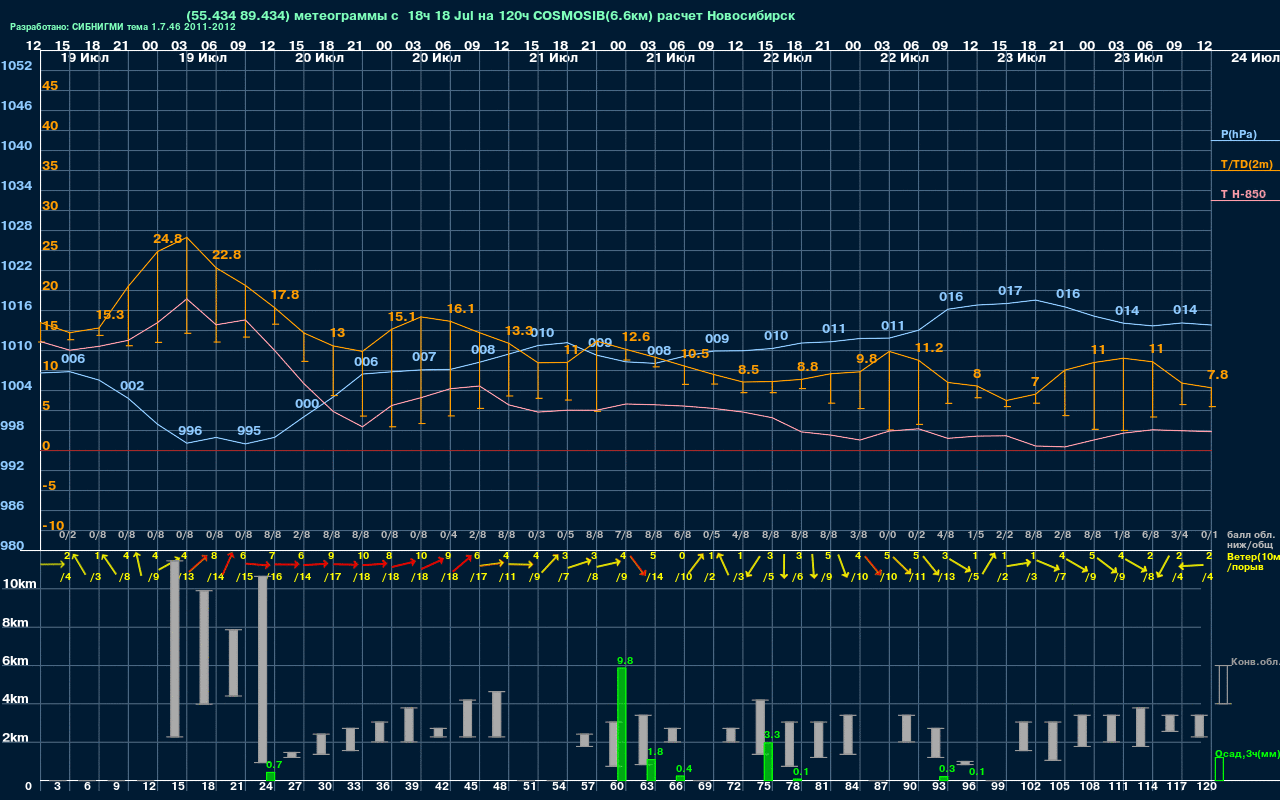The width and height of the screenshot is (1280, 800).
Task: Click the 17.8 temperature value
Action: [x=285, y=295]
